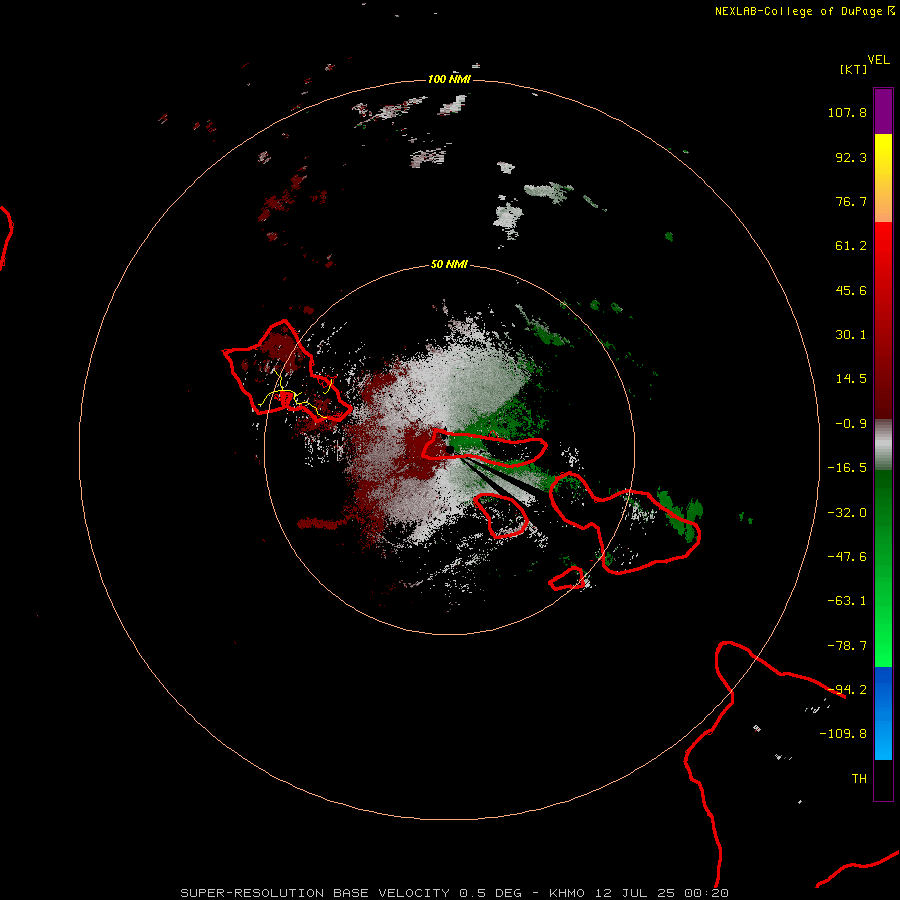Select the -0.9 scale label
The image size is (900, 900).
click(851, 424)
